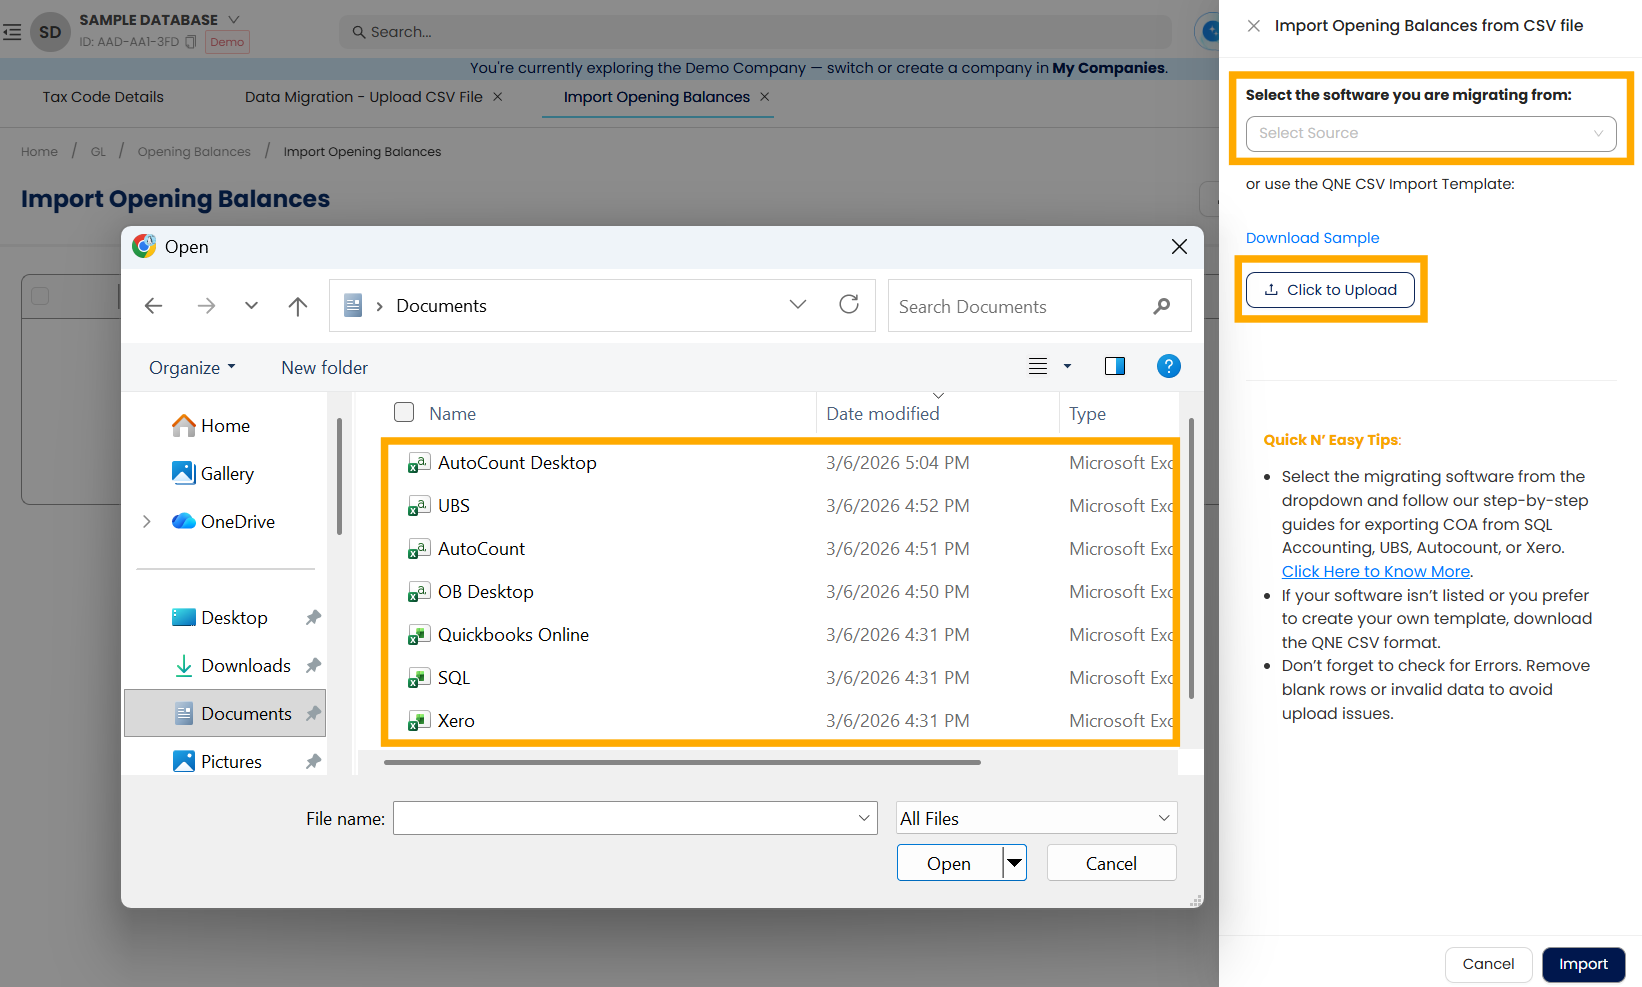The height and width of the screenshot is (987, 1642).
Task: Open recent locations chevron in dialog
Action: coord(251,306)
